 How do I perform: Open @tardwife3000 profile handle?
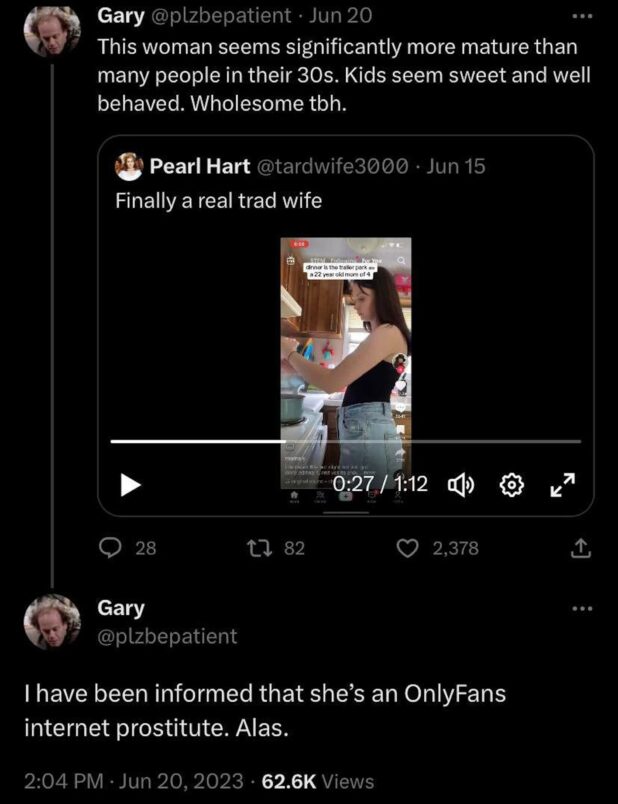coord(333,166)
